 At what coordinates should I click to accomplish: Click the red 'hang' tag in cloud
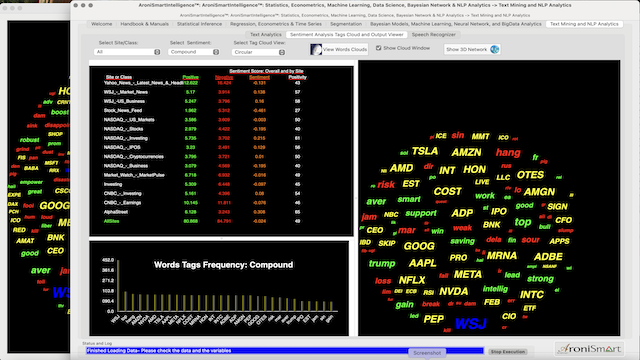pyautogui.click(x=508, y=153)
